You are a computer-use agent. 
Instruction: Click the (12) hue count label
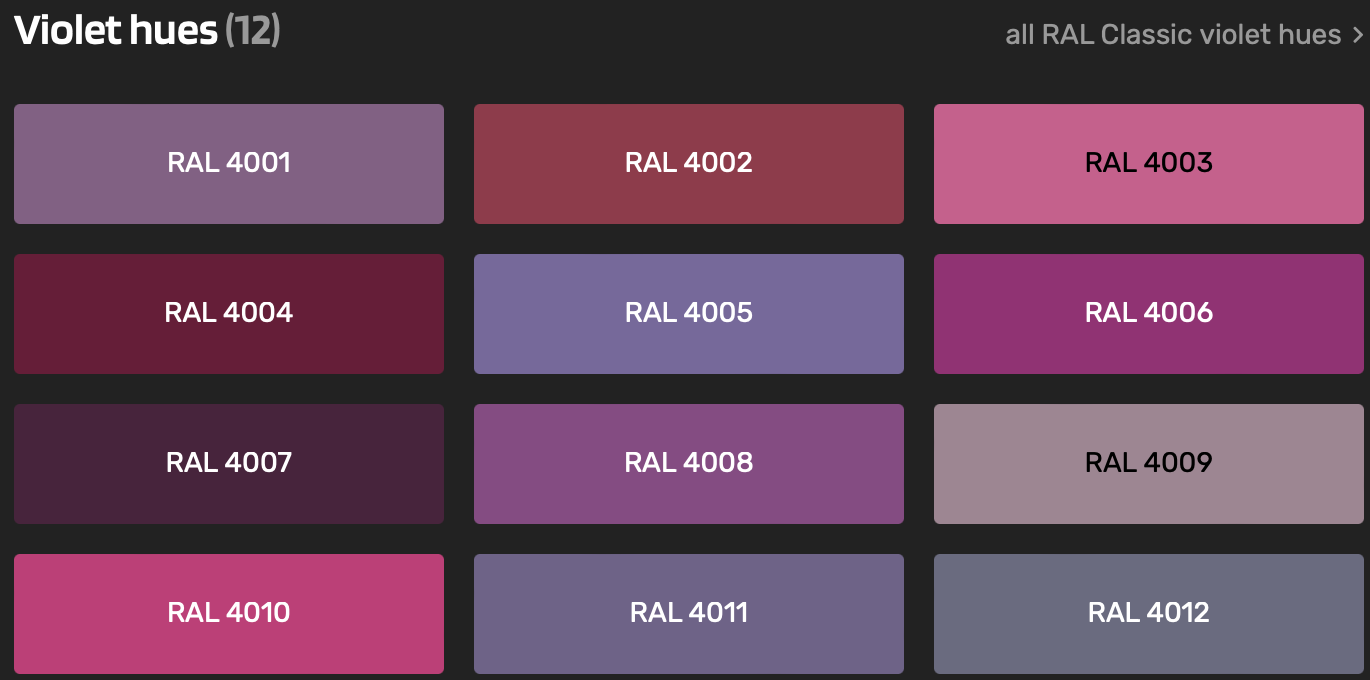point(252,32)
